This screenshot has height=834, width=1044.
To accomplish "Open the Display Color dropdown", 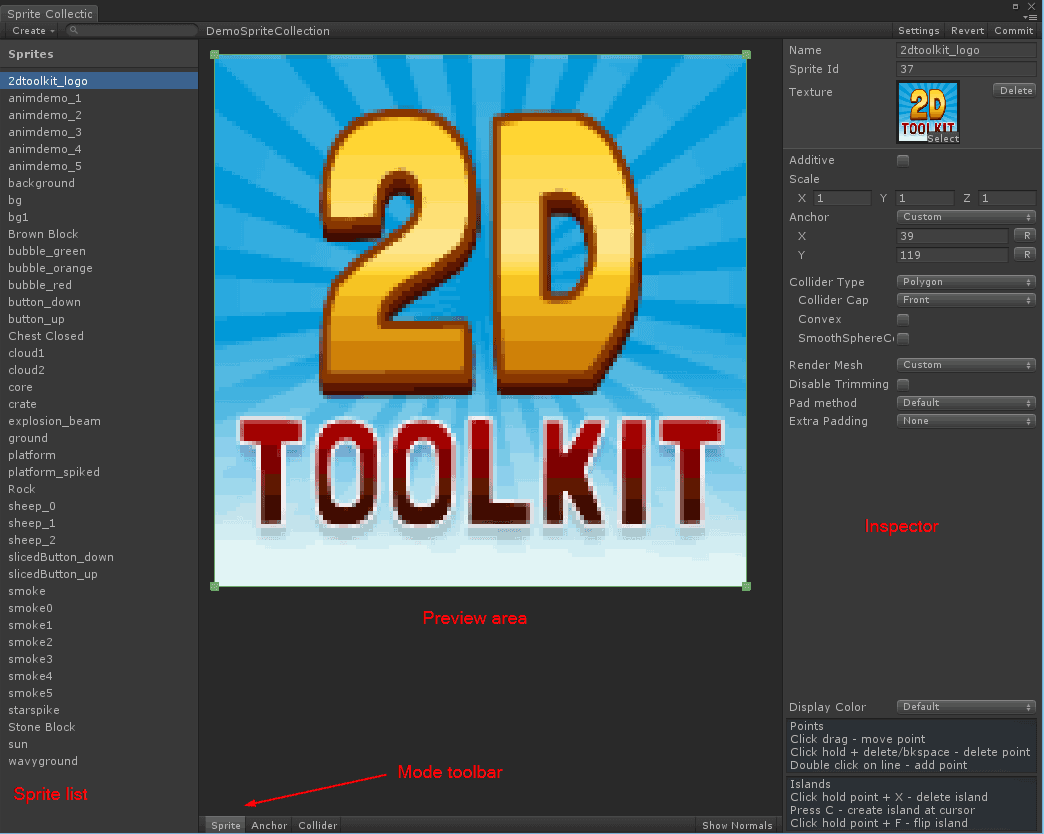I will (966, 707).
